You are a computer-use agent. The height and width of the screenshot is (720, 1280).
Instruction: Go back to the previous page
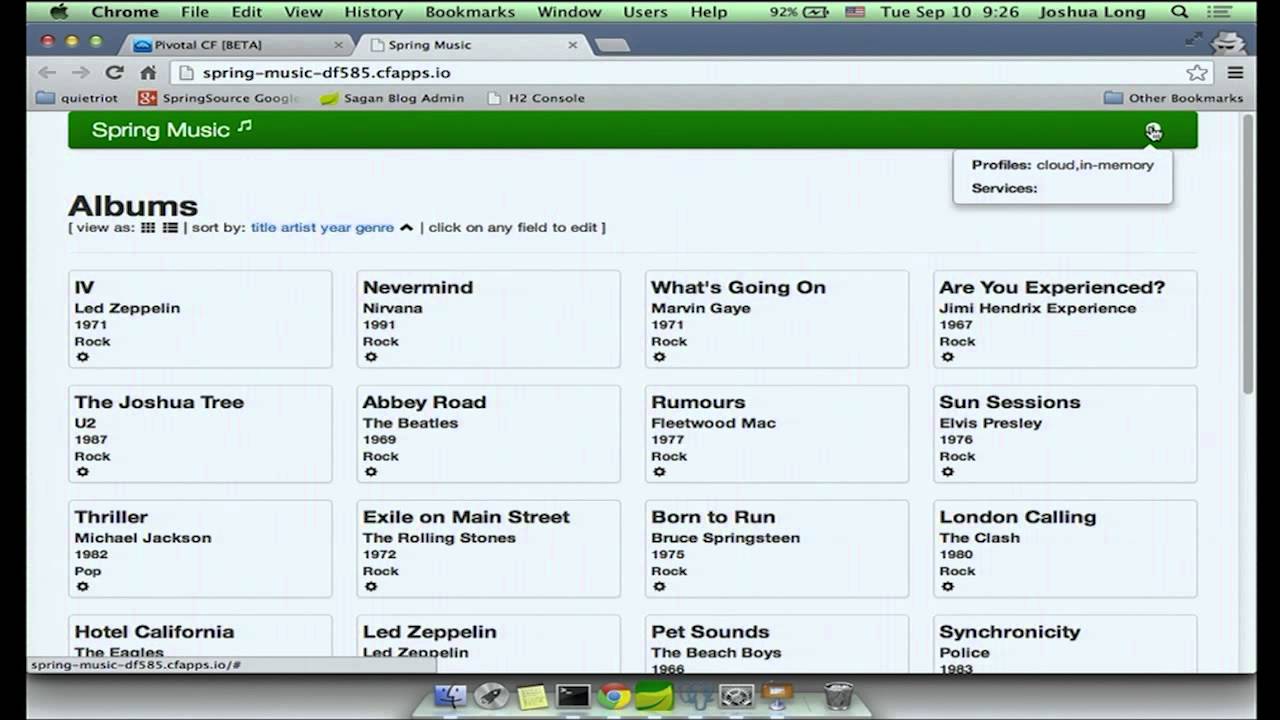tap(46, 72)
